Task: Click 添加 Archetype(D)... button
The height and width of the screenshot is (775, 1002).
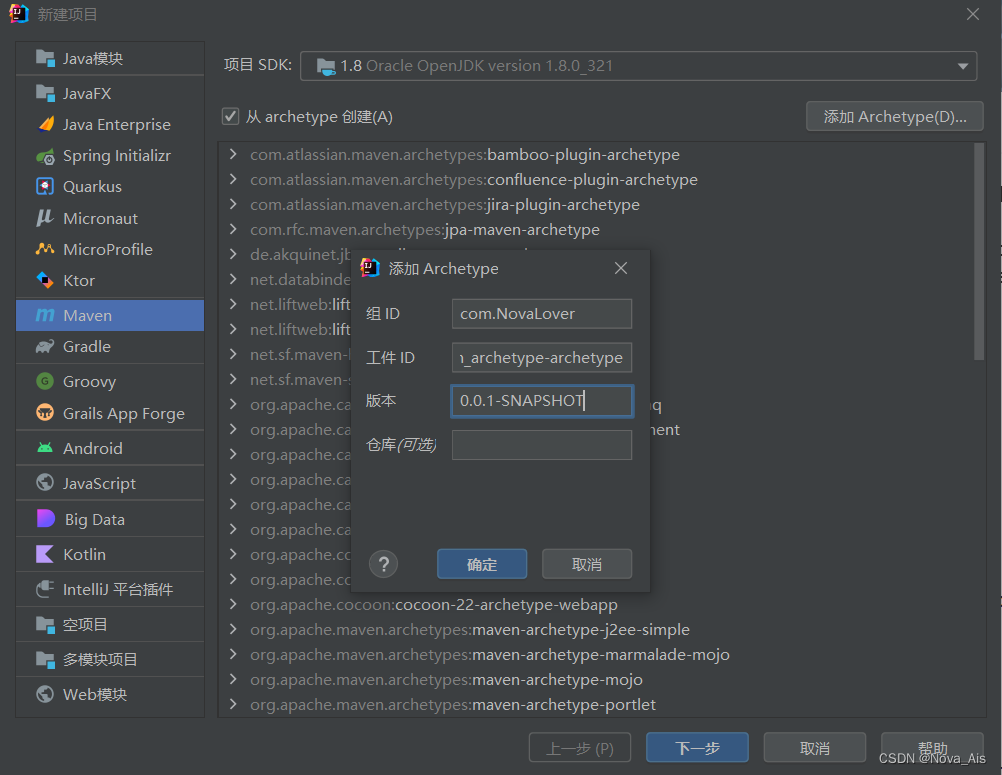Action: [x=895, y=116]
